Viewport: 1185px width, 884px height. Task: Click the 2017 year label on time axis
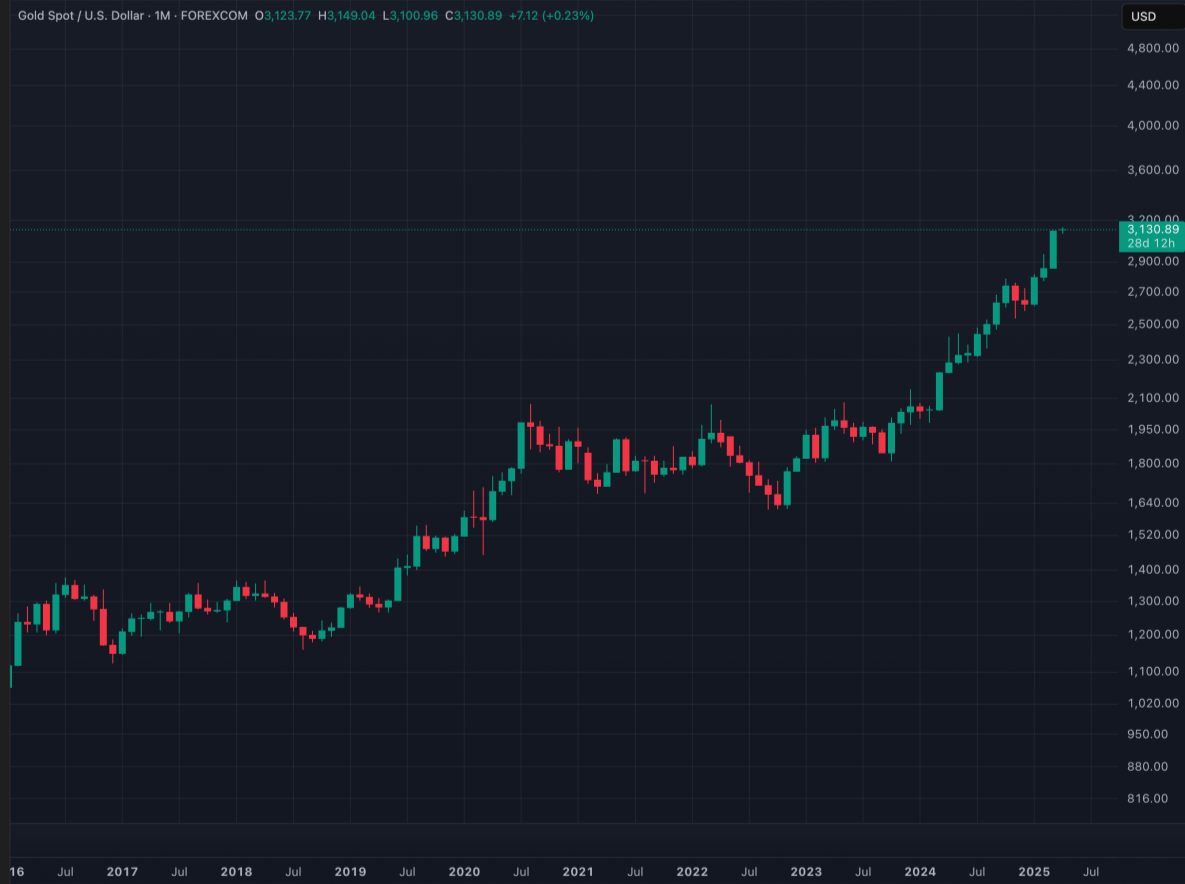122,871
